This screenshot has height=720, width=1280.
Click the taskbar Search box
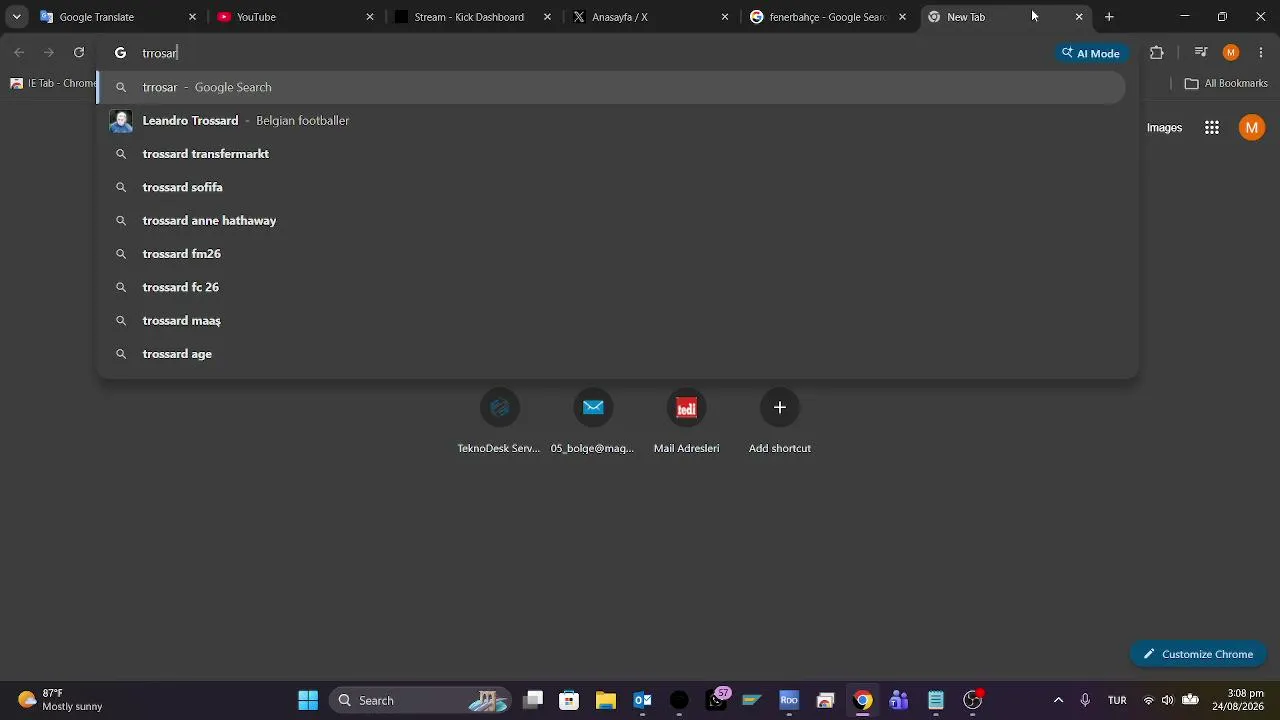[x=420, y=700]
